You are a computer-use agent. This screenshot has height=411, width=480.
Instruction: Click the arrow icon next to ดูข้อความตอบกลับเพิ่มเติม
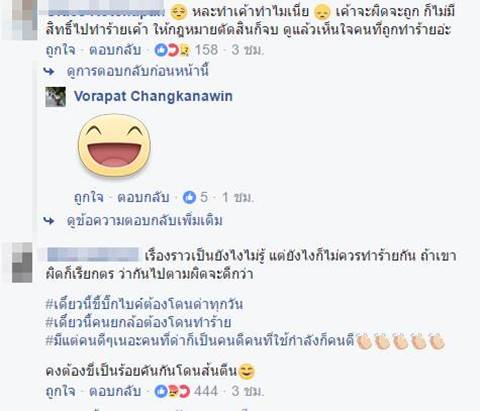click(49, 221)
